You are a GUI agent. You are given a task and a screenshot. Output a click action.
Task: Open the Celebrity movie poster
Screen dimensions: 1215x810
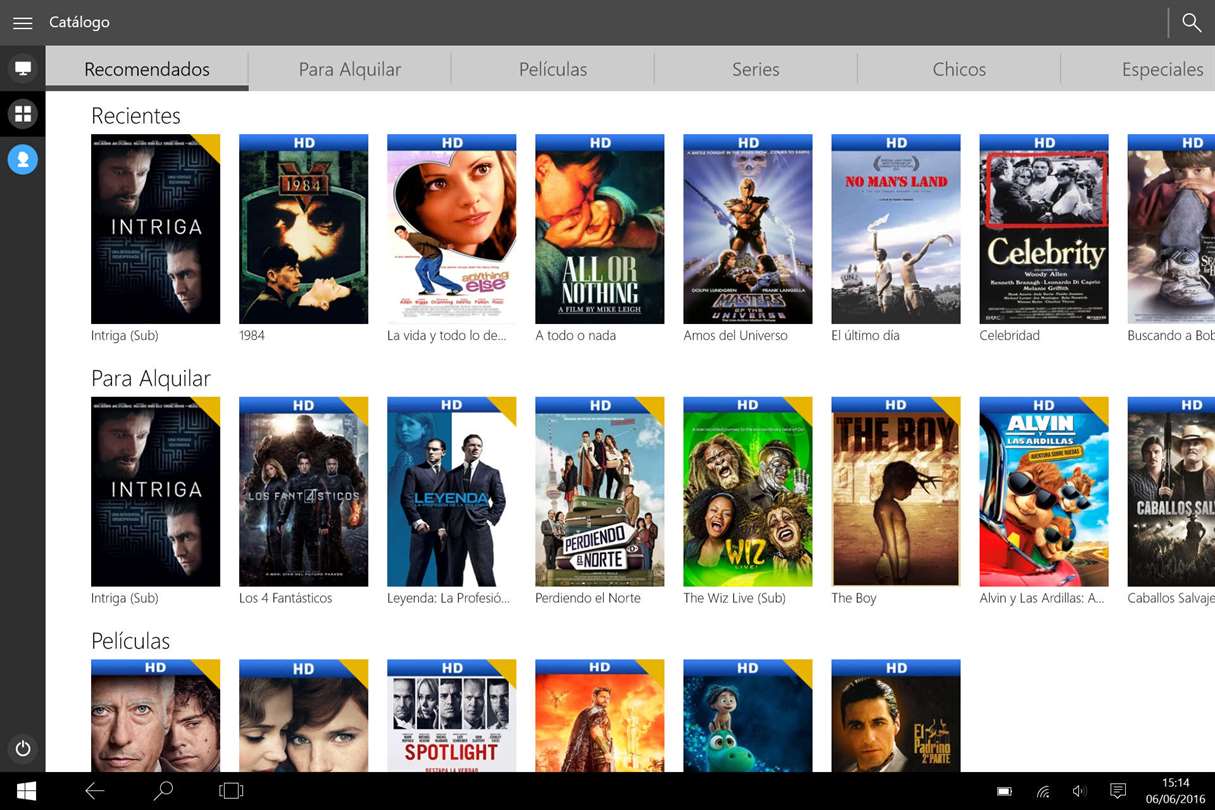1043,229
